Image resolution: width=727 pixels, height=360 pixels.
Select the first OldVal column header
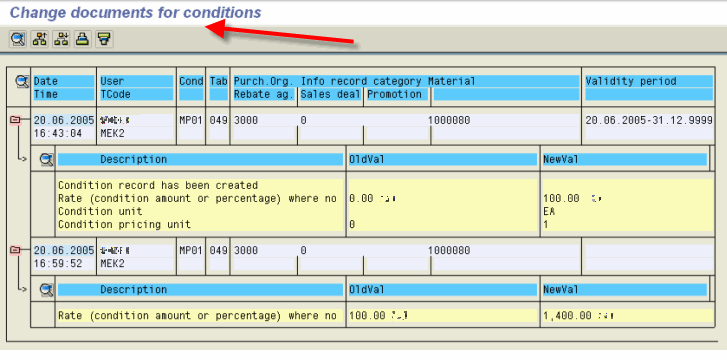click(x=443, y=160)
